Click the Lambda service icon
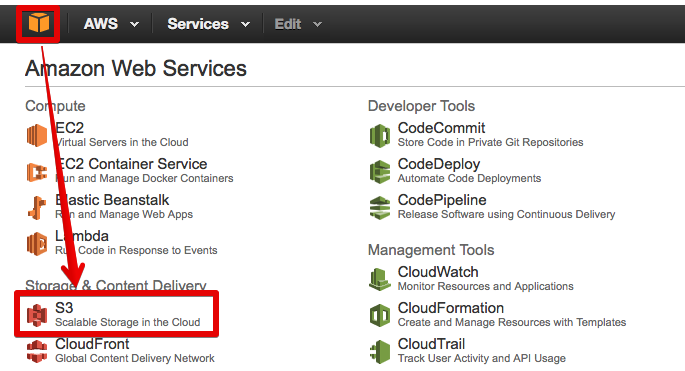The height and width of the screenshot is (371, 685). pos(37,243)
